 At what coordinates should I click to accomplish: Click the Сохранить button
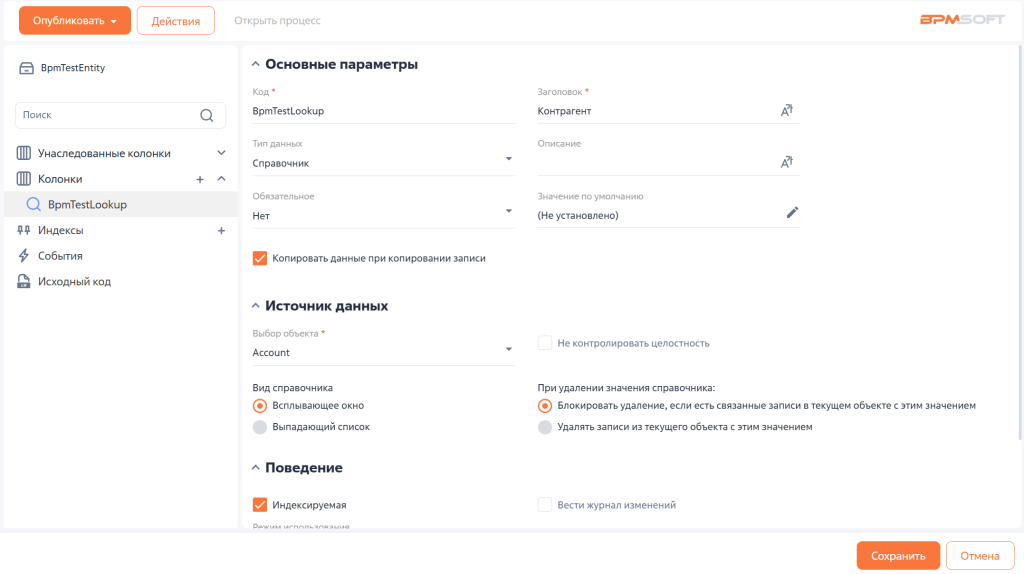(898, 556)
